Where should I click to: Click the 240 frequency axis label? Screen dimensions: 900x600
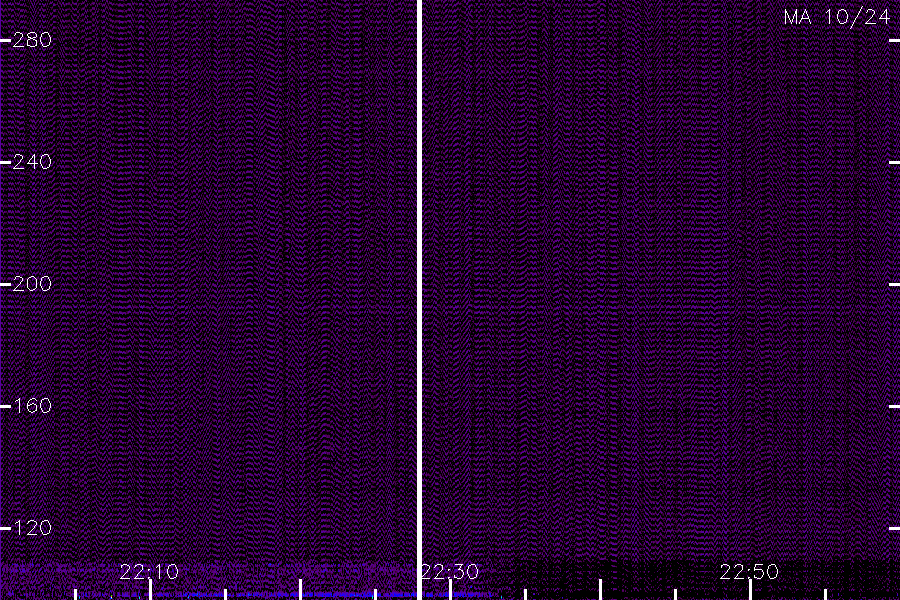pos(32,162)
